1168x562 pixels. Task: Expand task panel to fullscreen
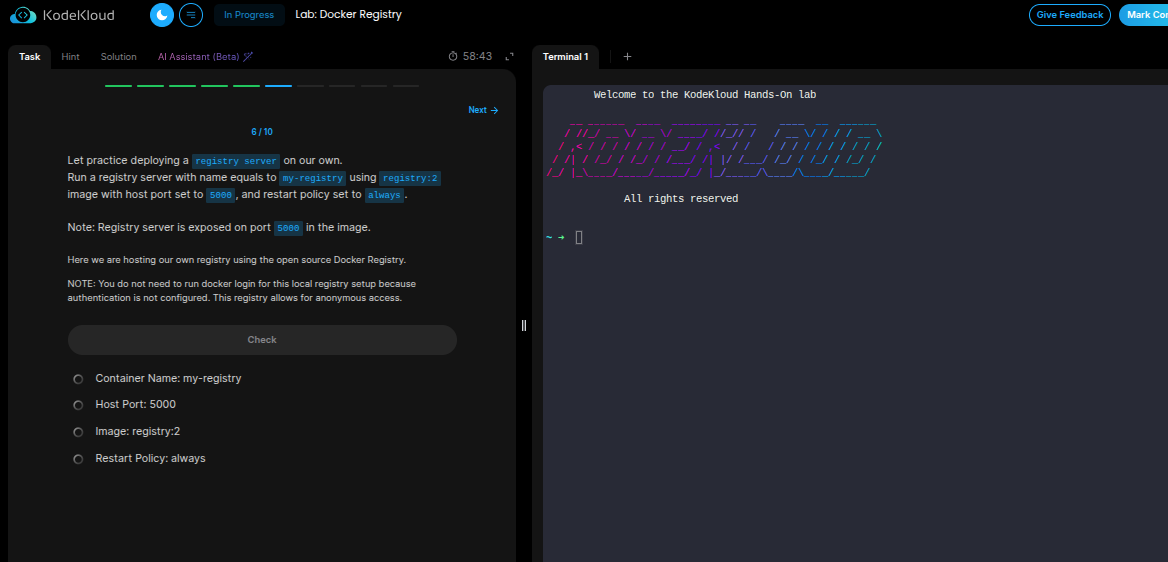coord(510,57)
